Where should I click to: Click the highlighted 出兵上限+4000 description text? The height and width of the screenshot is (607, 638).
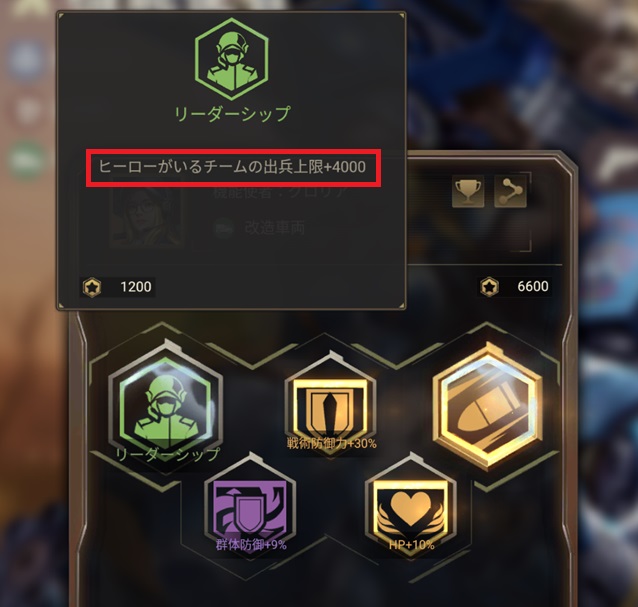tap(233, 167)
